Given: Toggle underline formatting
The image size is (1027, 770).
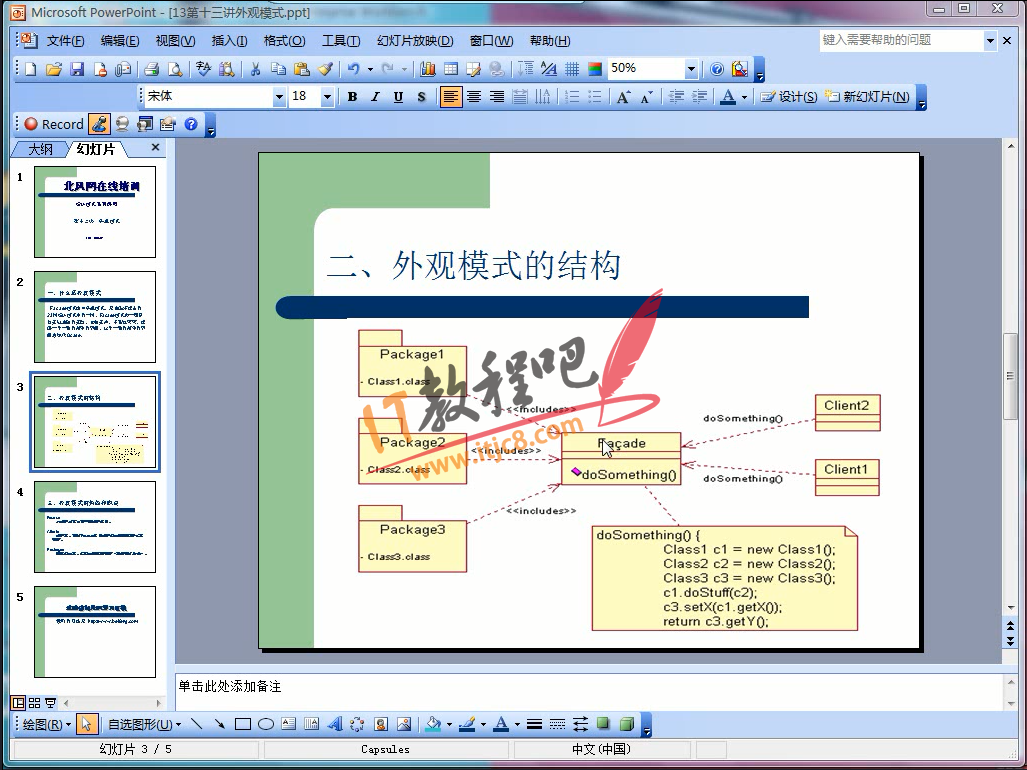Looking at the screenshot, I should point(398,97).
